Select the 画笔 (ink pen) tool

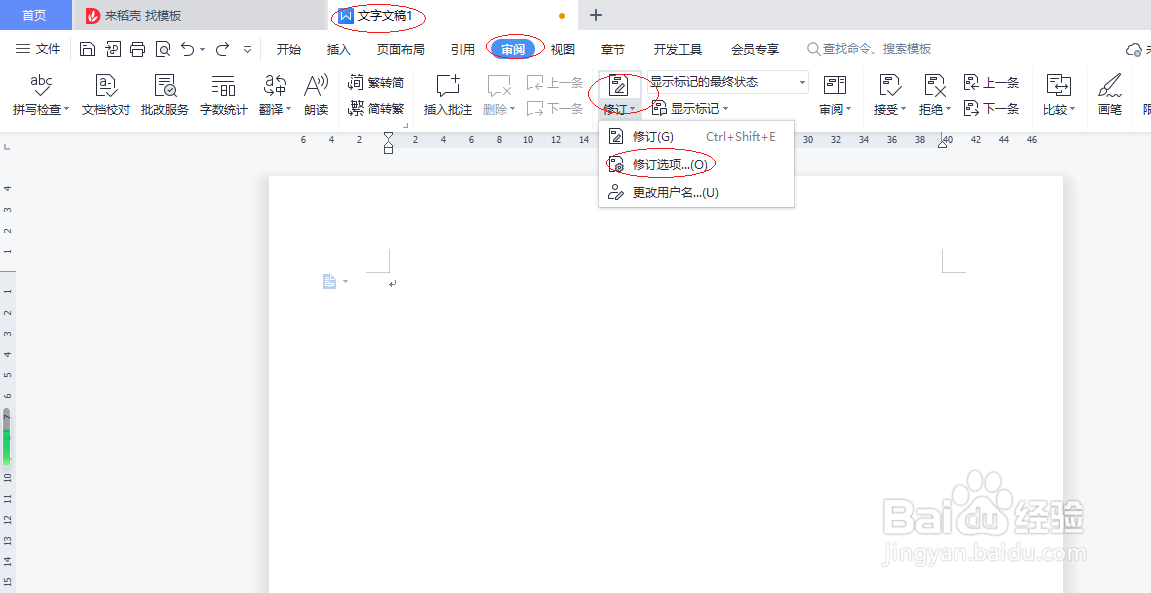pos(1110,93)
